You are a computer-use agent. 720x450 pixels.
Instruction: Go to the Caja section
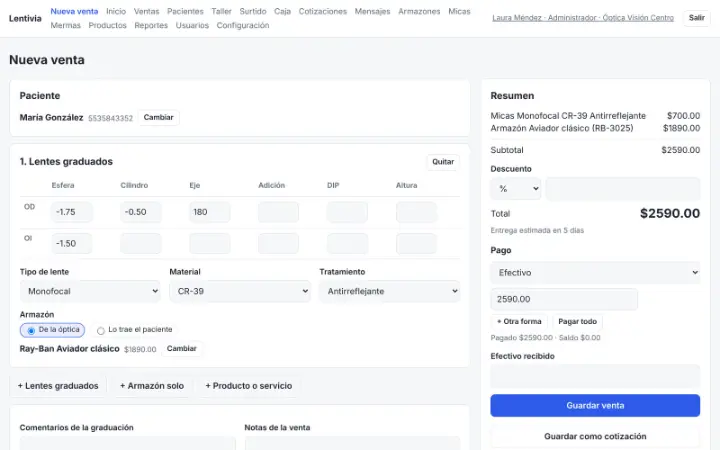(282, 11)
